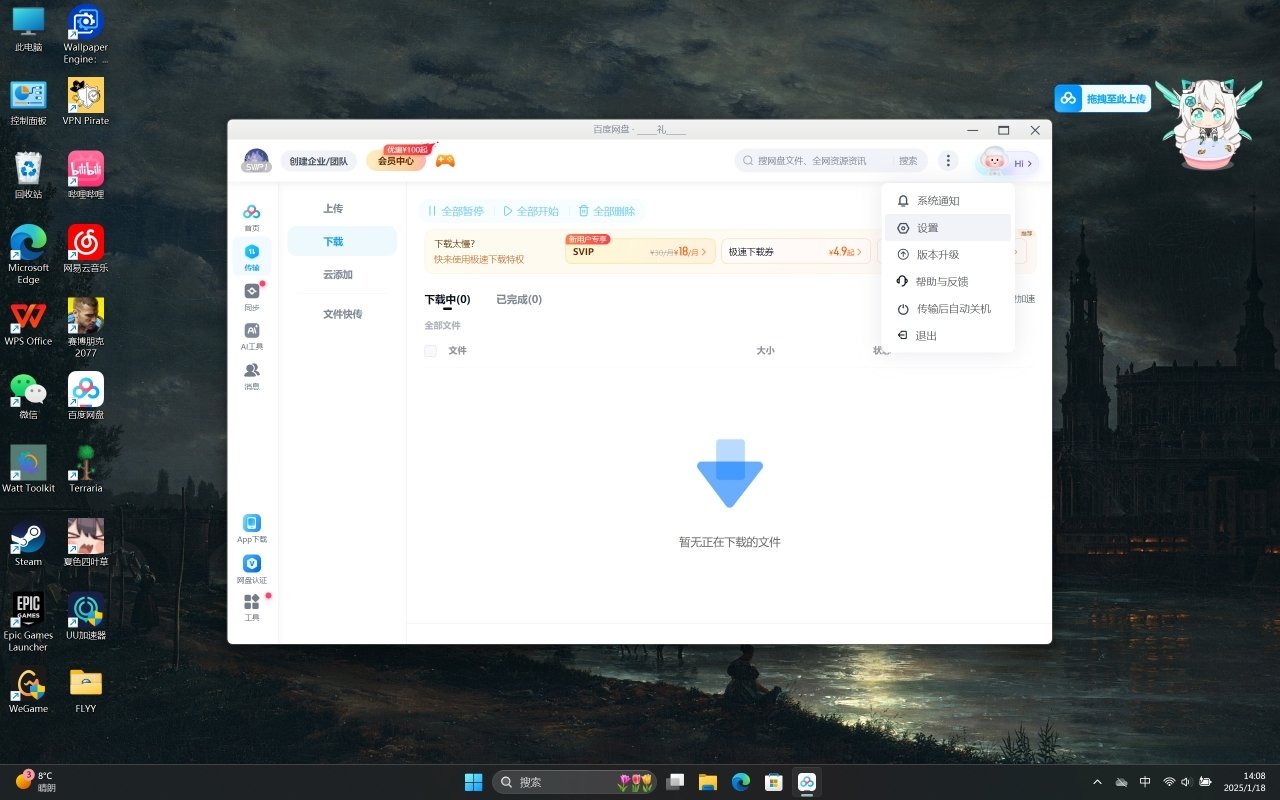The width and height of the screenshot is (1280, 800).
Task: Open the 工具 tools sidebar icon
Action: 252,607
